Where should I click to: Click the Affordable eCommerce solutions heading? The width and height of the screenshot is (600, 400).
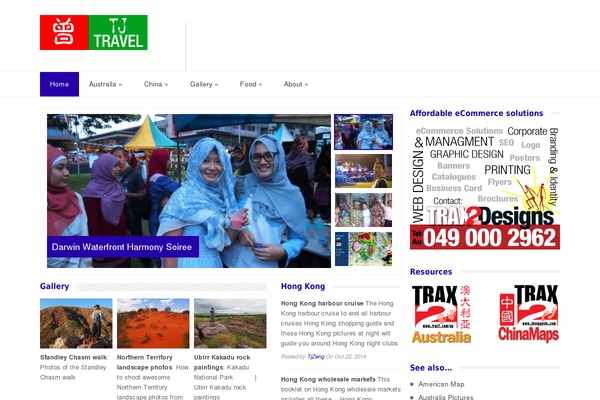(x=476, y=113)
